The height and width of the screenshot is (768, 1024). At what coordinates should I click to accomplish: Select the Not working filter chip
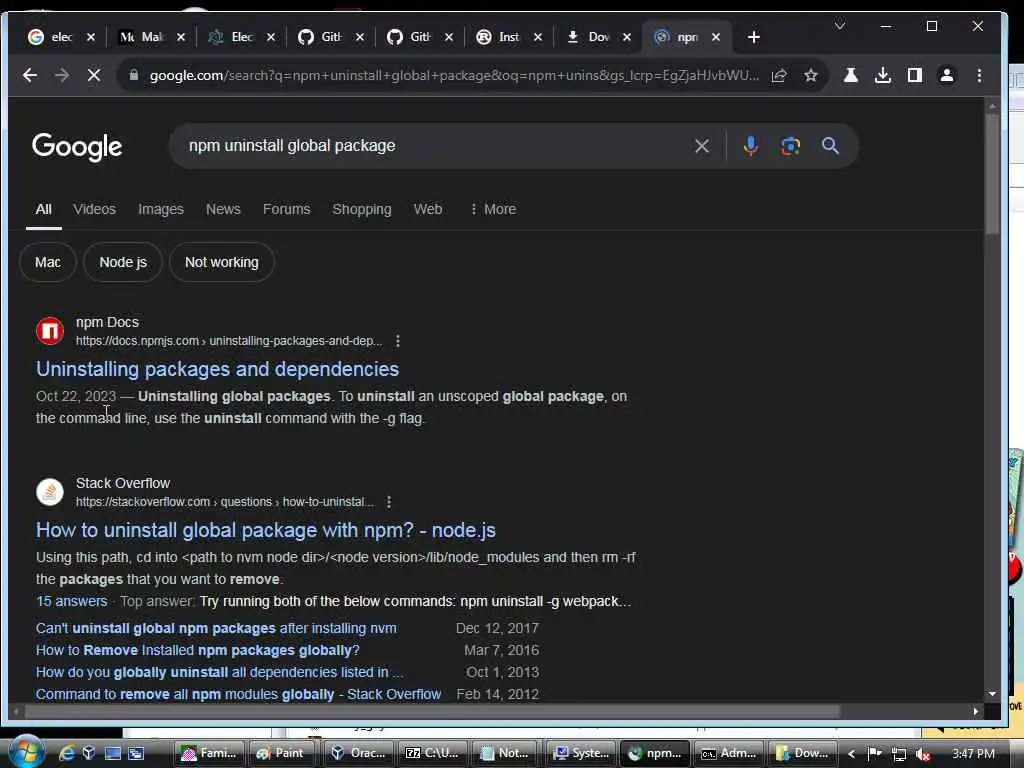(x=221, y=262)
